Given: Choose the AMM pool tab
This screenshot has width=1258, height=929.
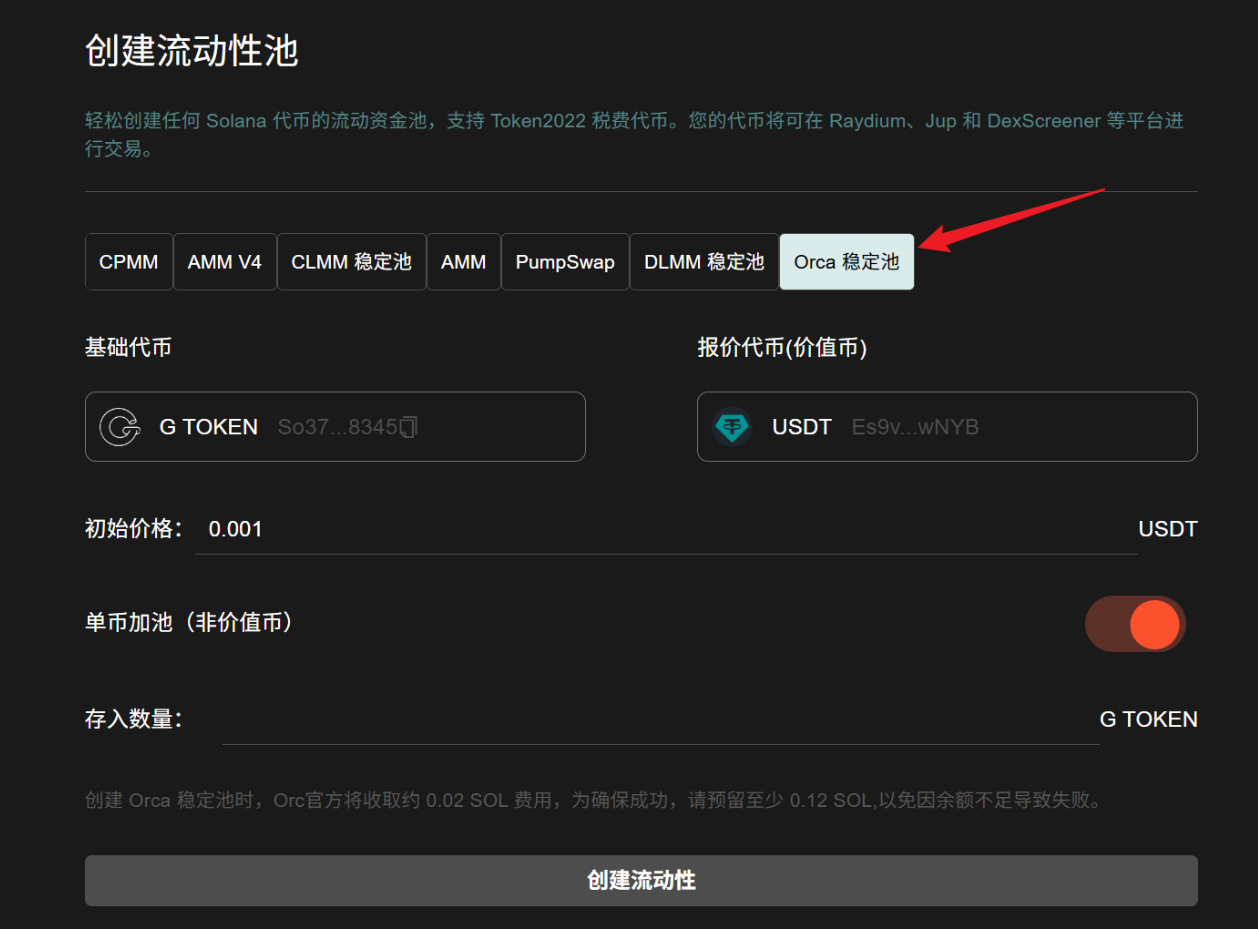Looking at the screenshot, I should coord(463,262).
